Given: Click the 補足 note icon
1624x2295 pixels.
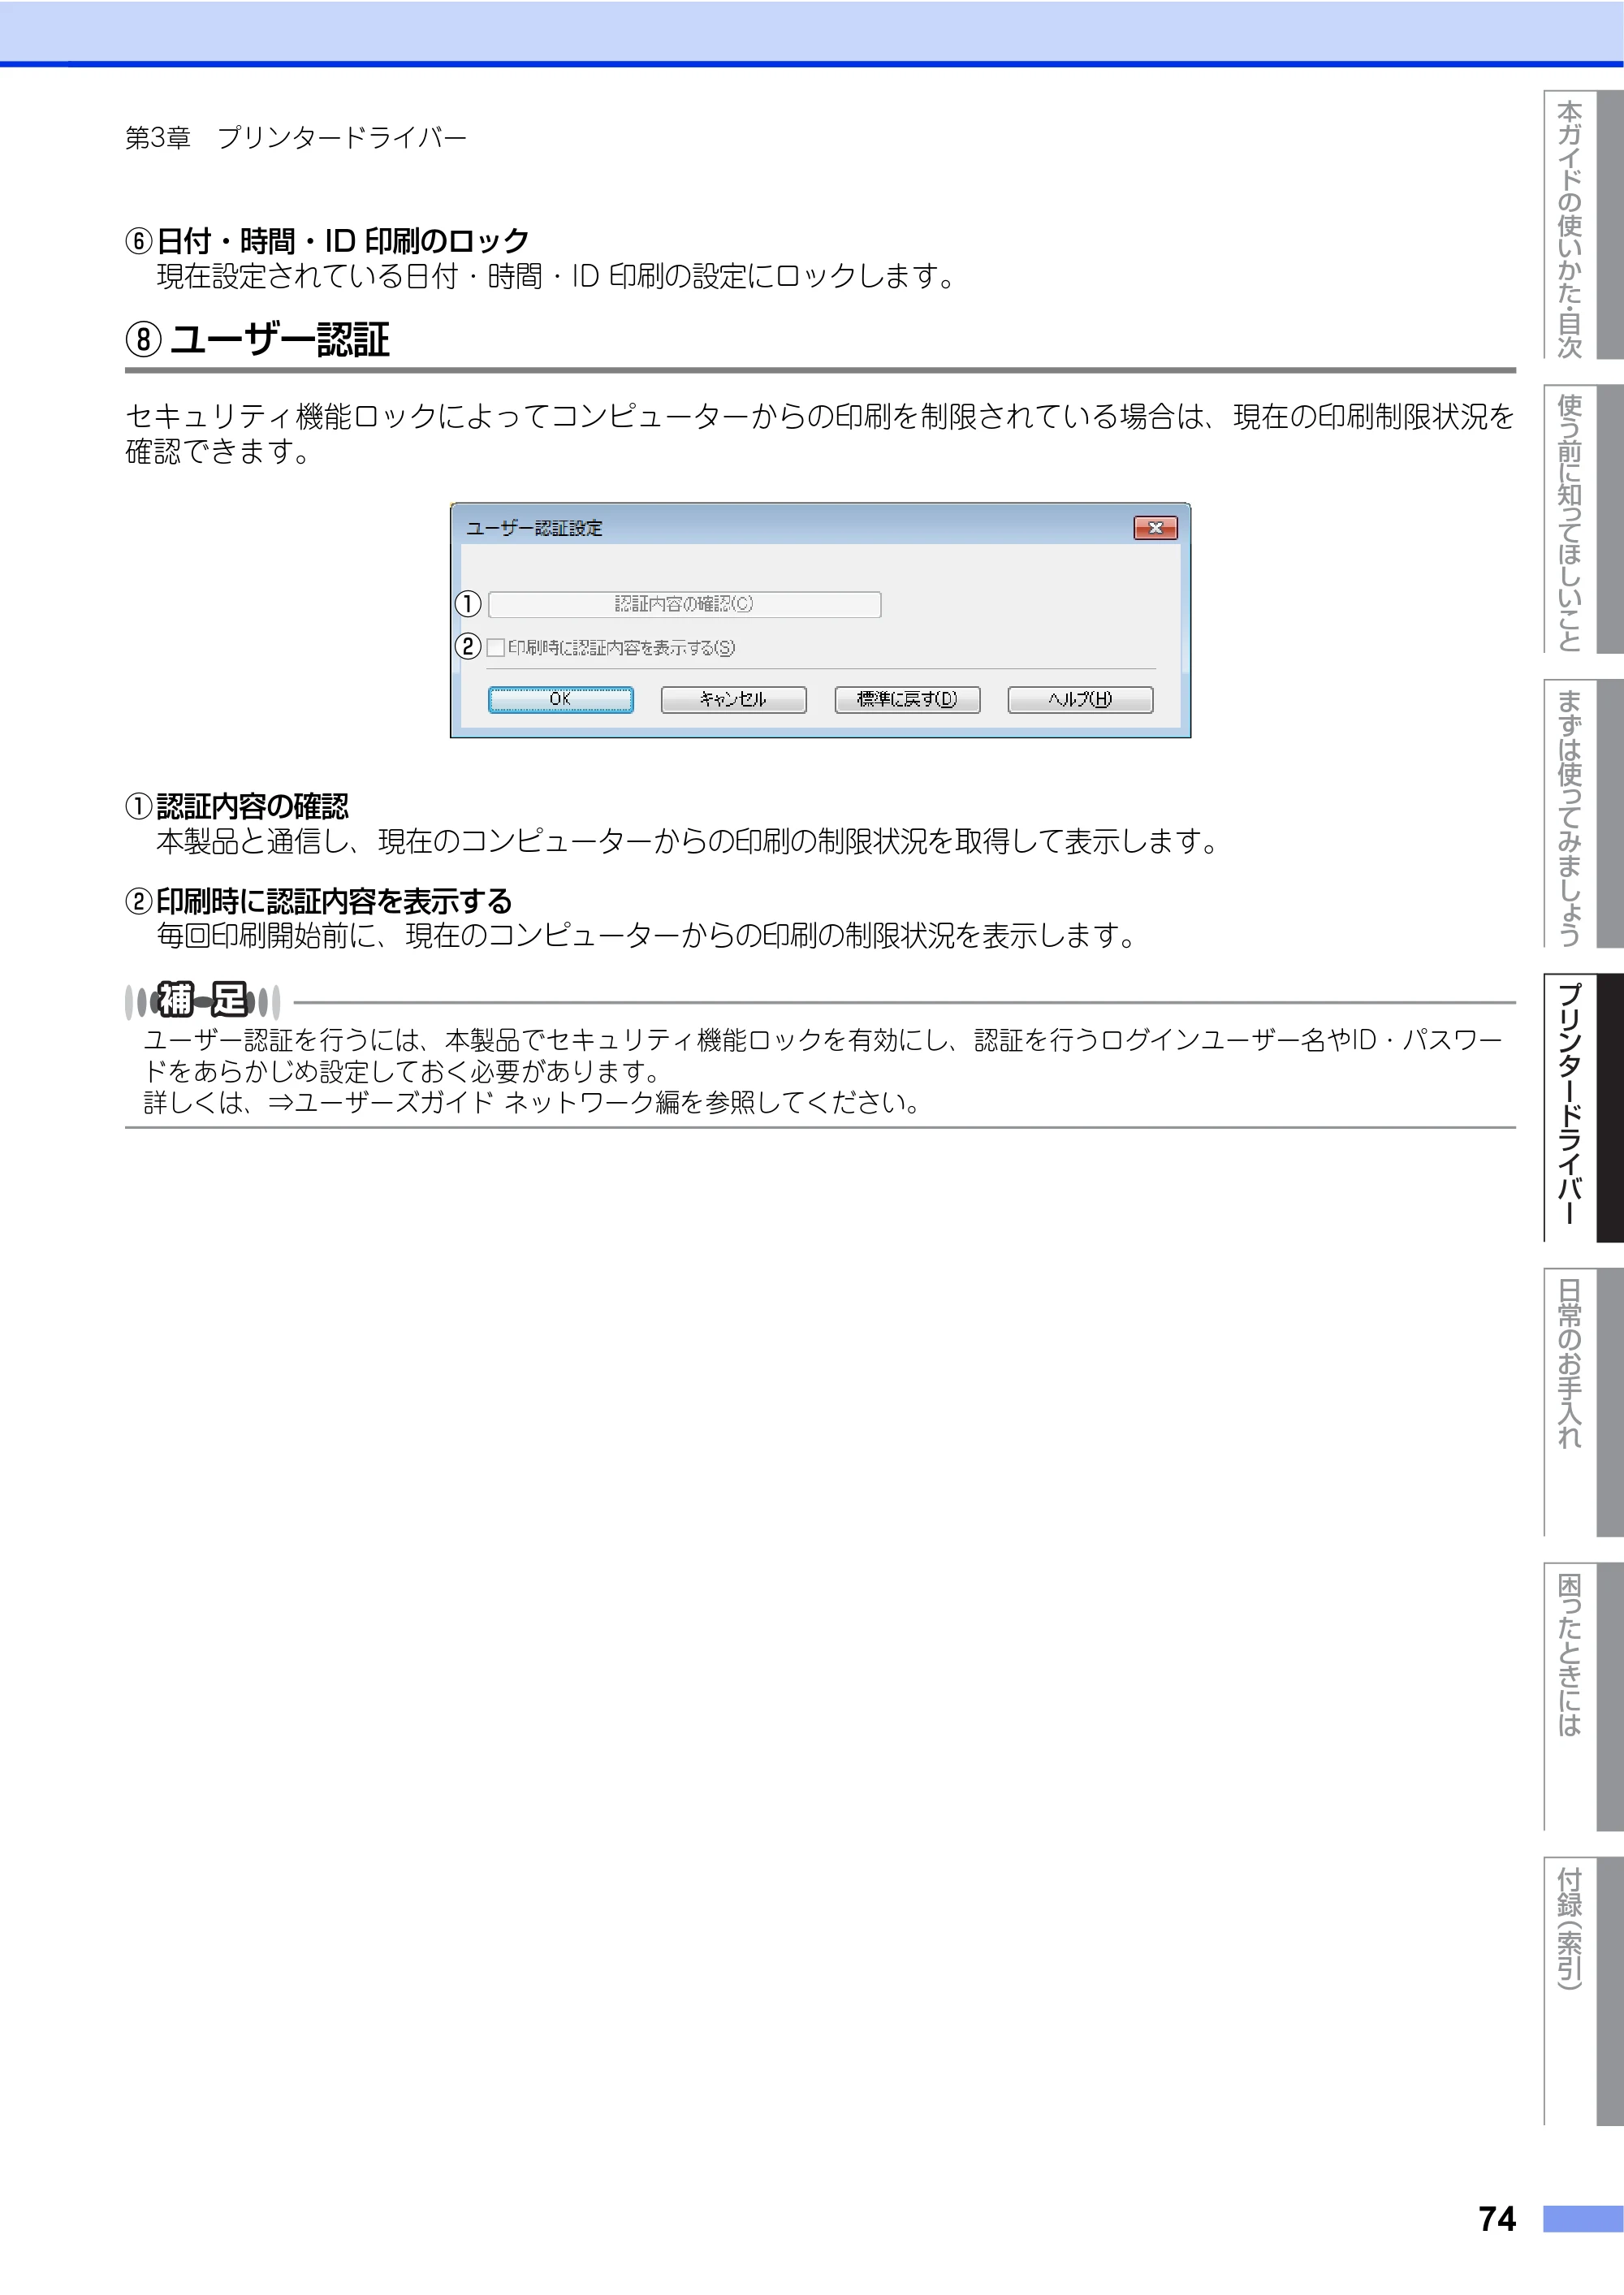Looking at the screenshot, I should pos(203,1000).
